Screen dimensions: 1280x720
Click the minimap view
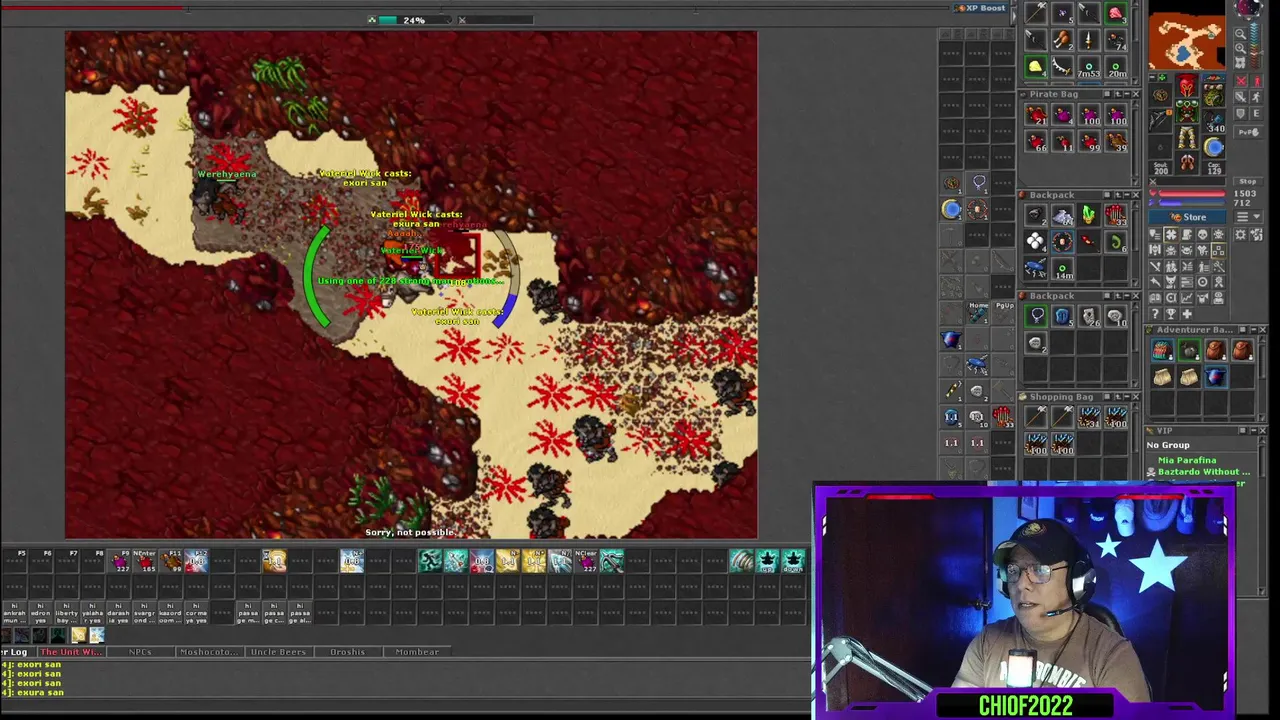click(1187, 41)
